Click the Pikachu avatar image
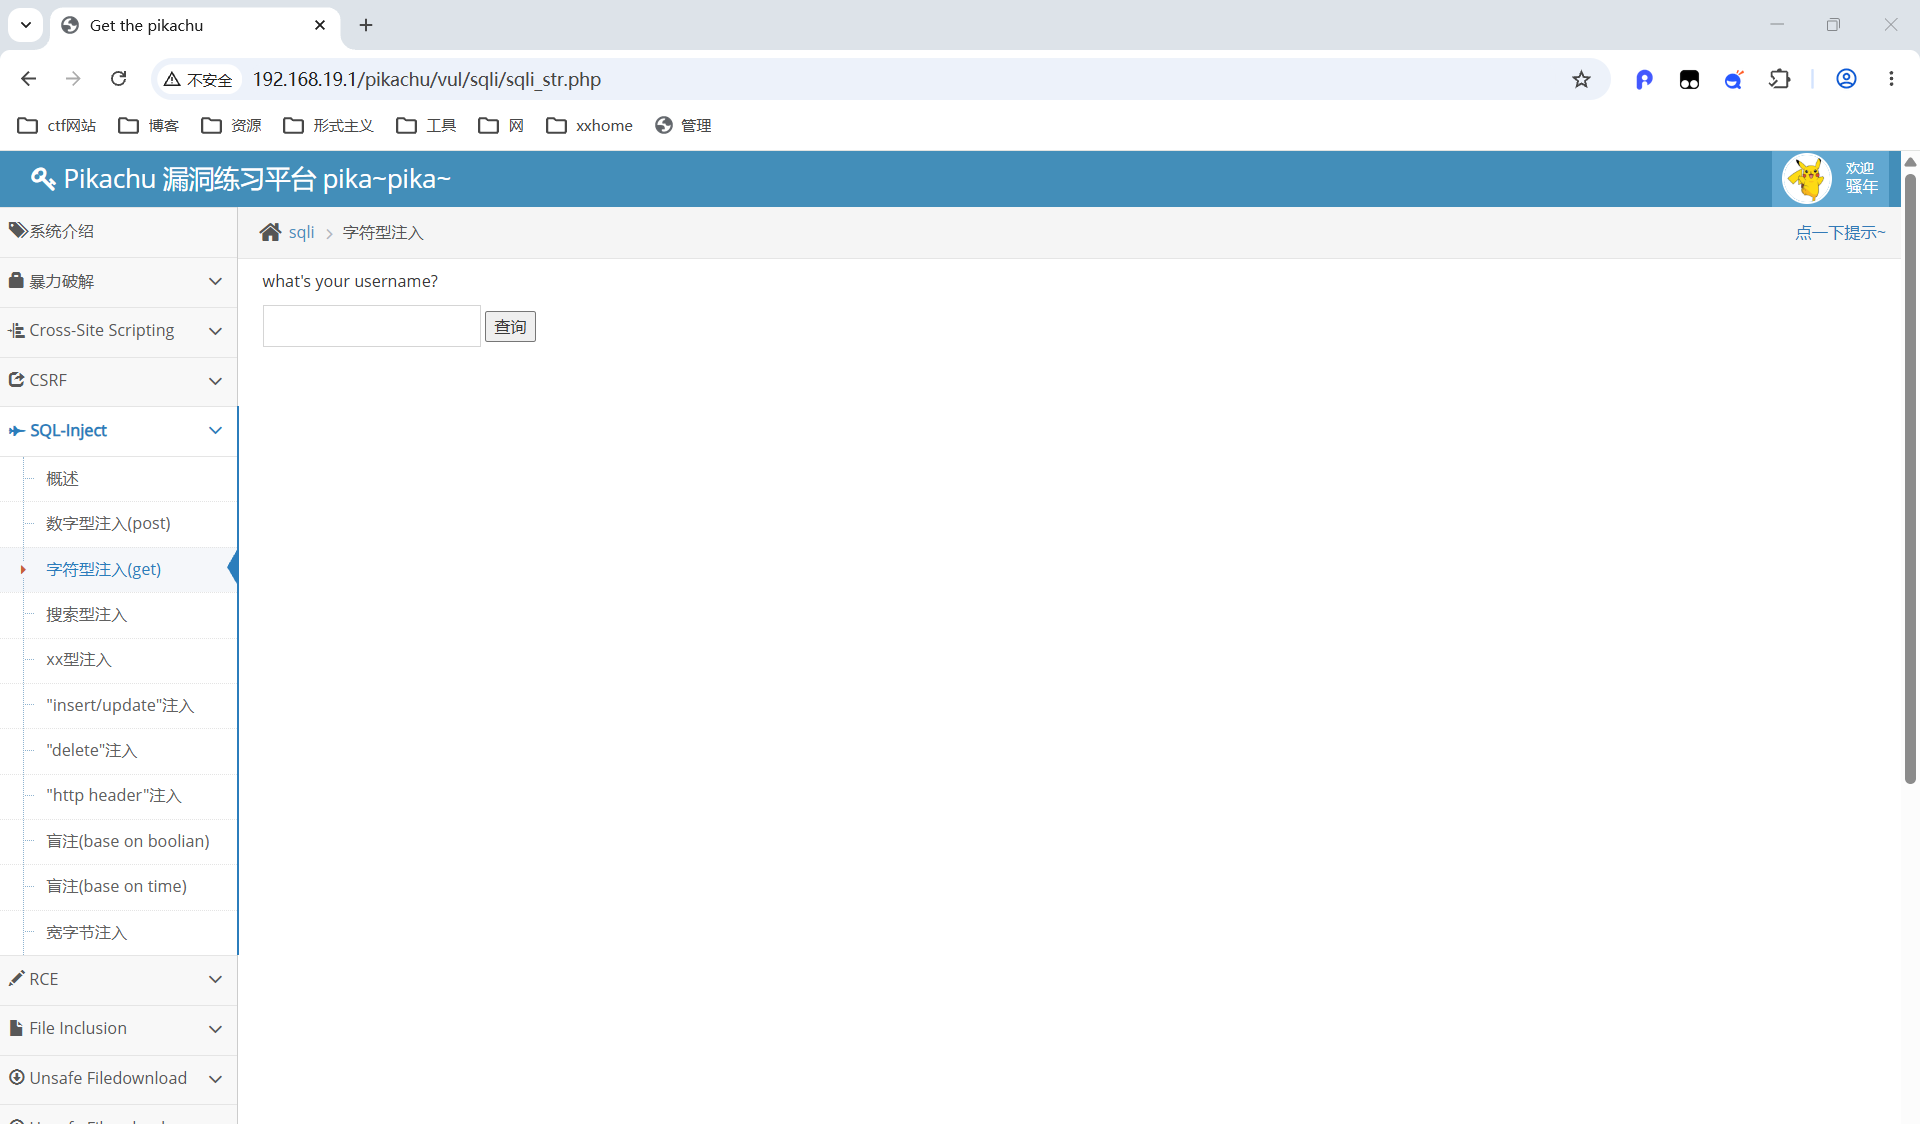 (1807, 179)
